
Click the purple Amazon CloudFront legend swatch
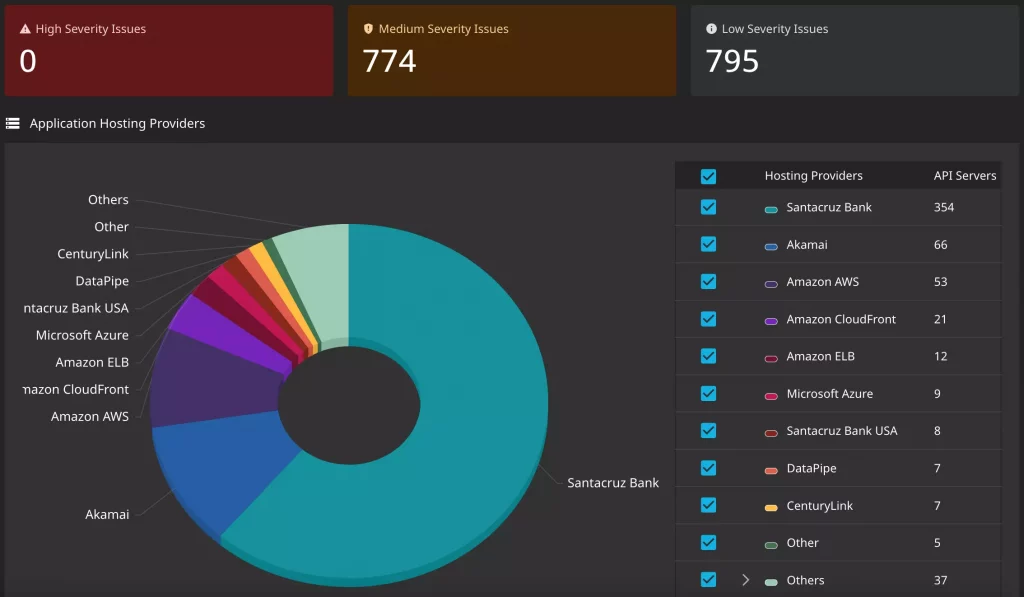771,321
